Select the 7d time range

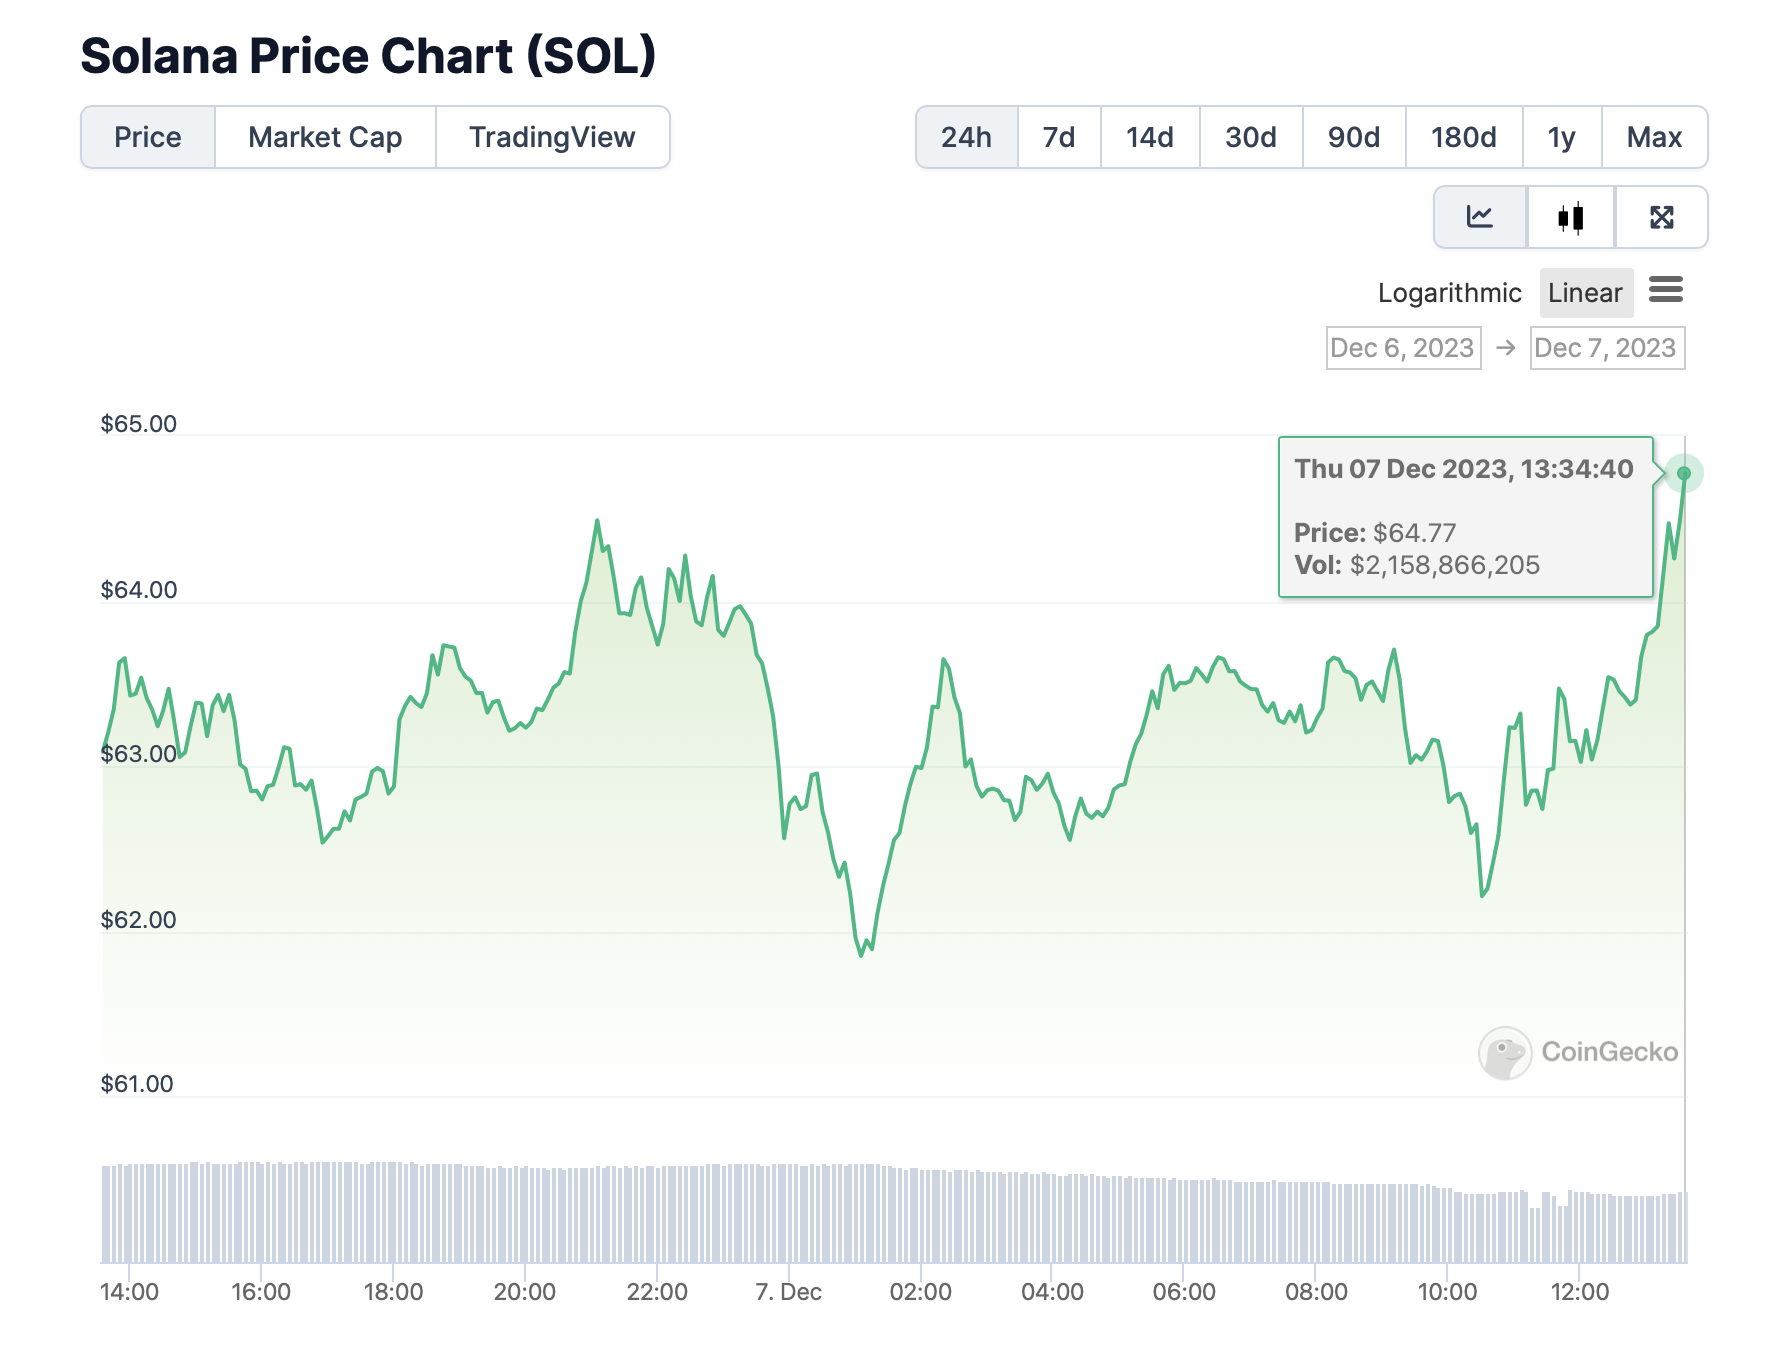click(1059, 137)
